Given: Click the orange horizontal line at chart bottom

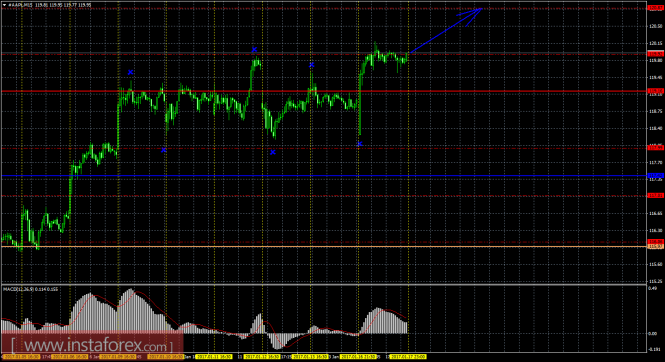Looking at the screenshot, I should (324, 246).
